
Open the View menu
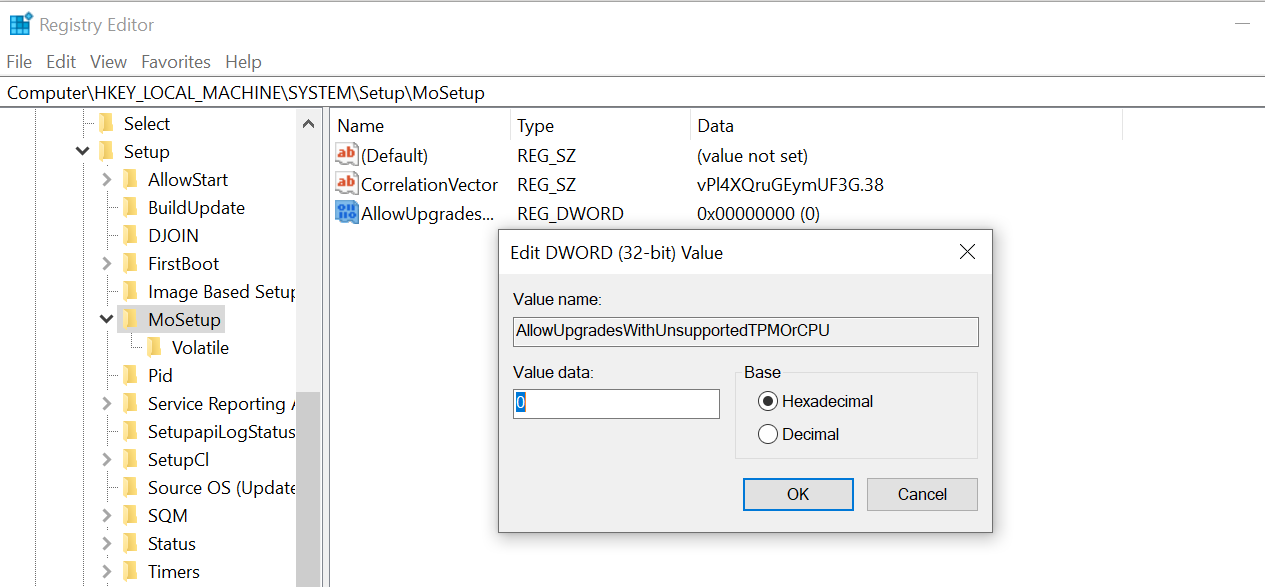pyautogui.click(x=108, y=61)
